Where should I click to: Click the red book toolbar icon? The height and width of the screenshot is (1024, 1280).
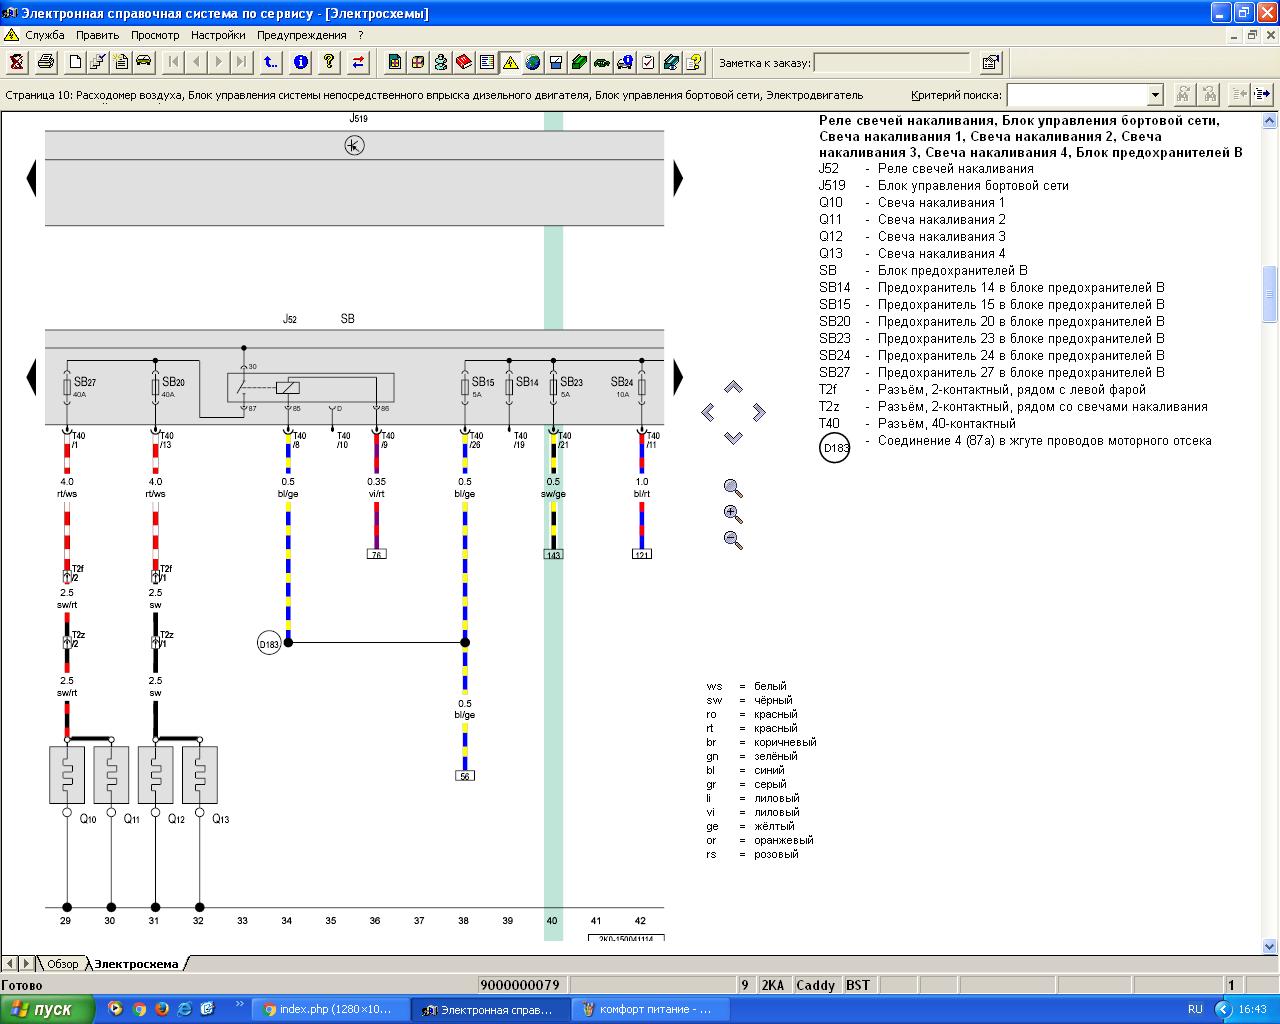pyautogui.click(x=464, y=62)
